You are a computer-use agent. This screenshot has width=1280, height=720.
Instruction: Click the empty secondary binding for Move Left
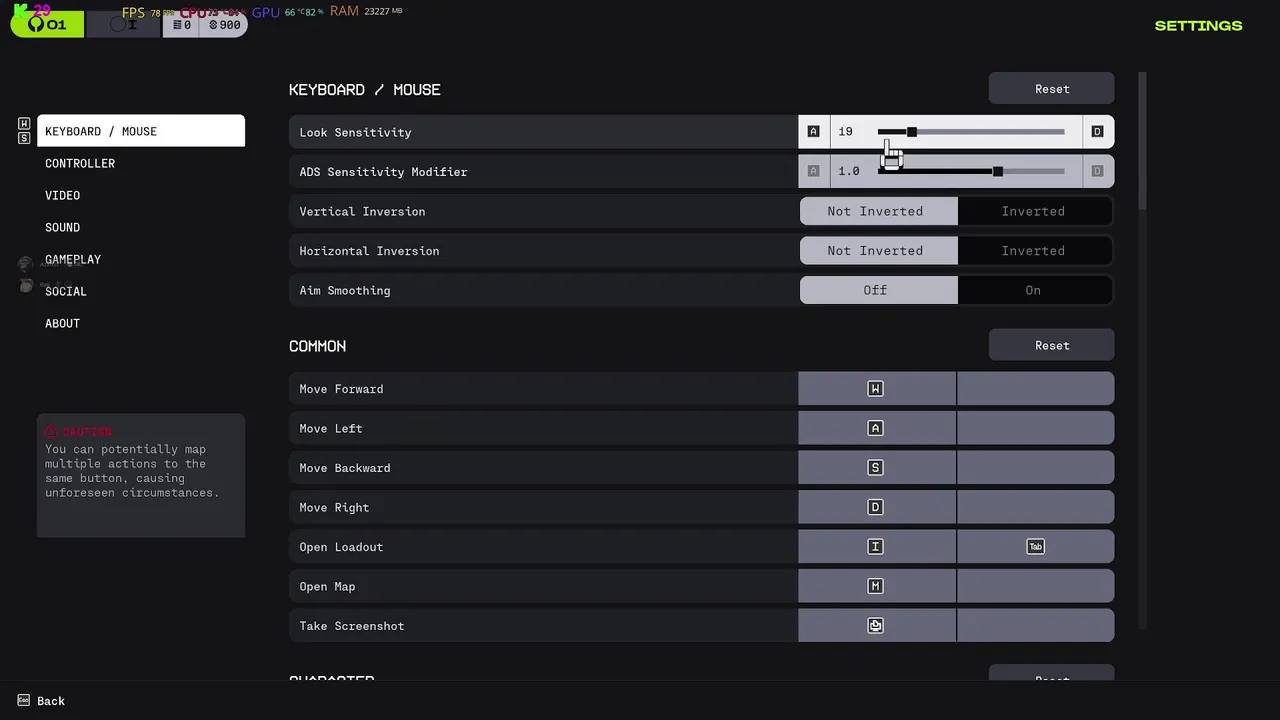point(1035,428)
